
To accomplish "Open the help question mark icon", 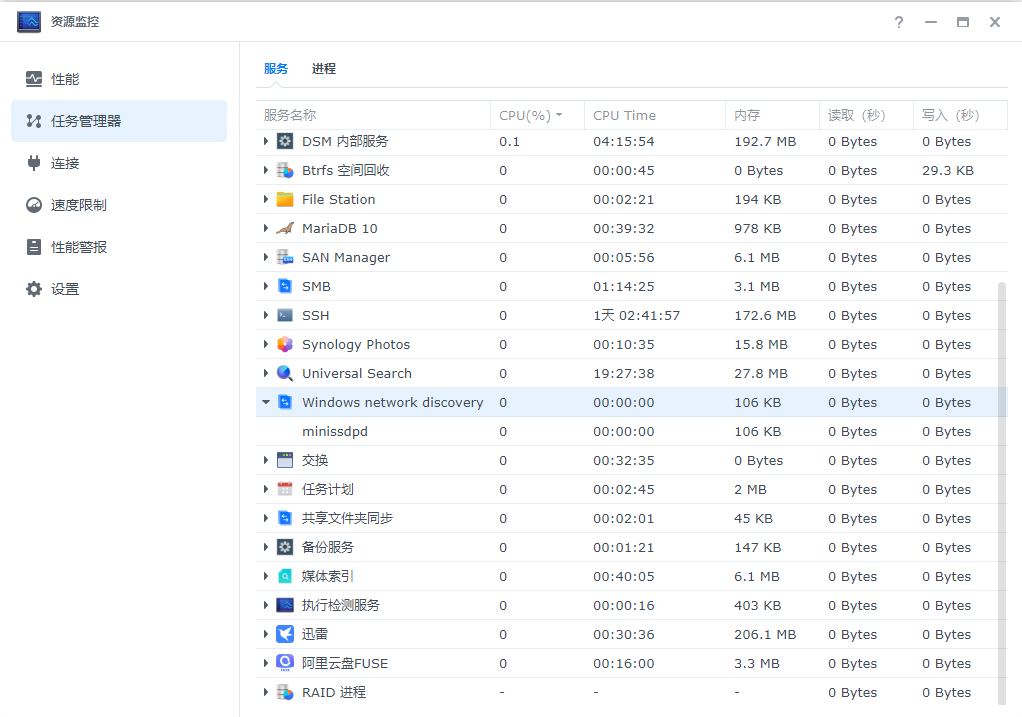I will pos(899,22).
